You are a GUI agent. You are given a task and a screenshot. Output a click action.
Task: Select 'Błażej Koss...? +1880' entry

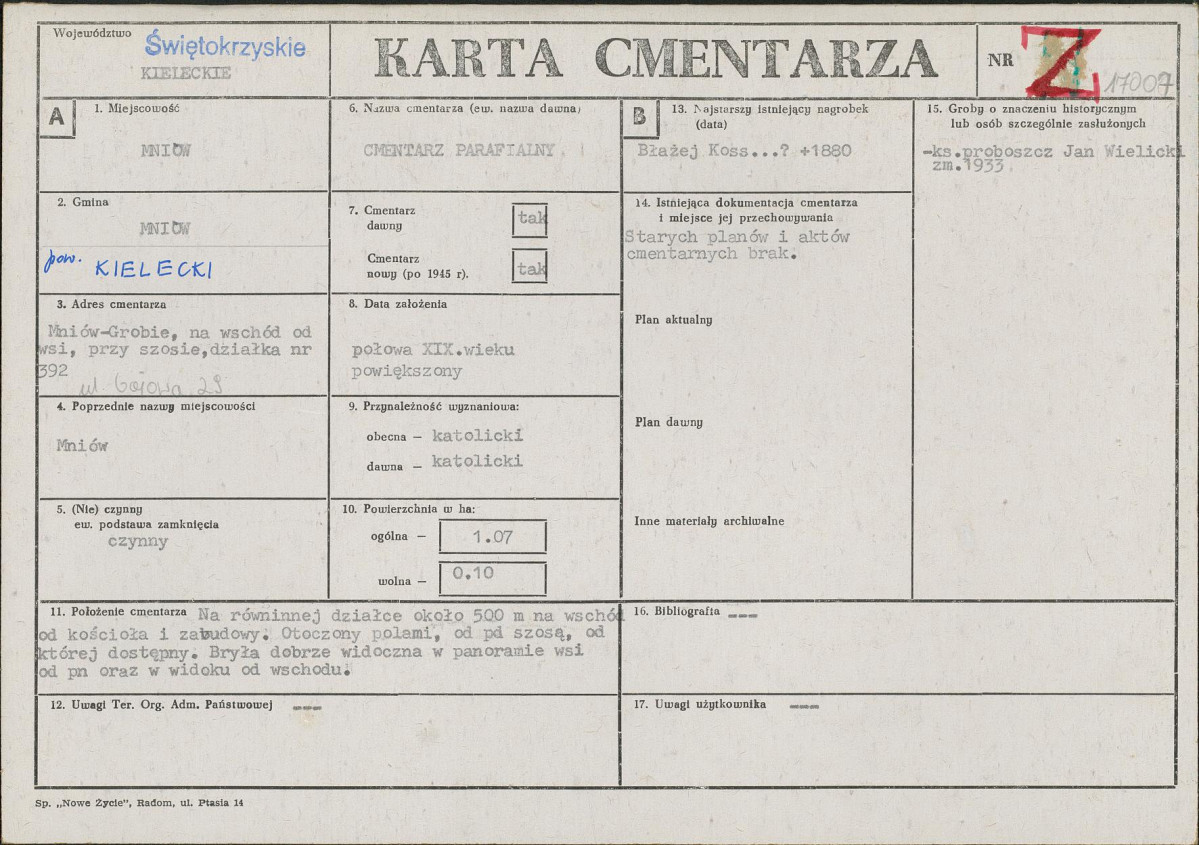click(744, 151)
